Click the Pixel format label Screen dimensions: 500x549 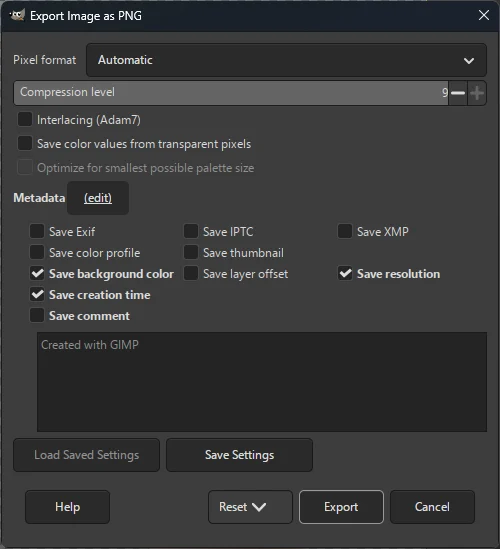44,60
